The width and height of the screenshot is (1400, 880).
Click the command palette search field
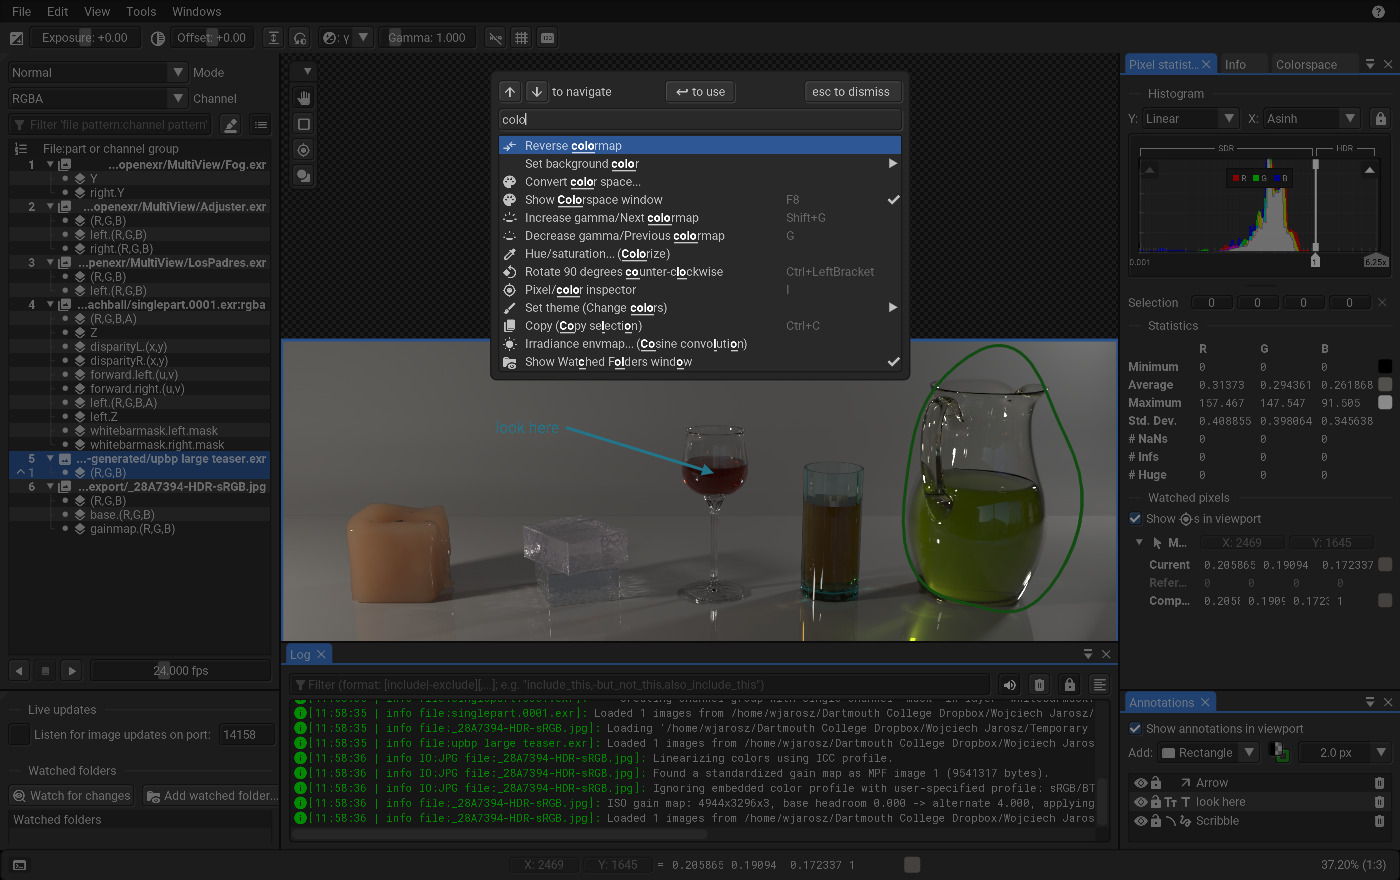click(700, 120)
